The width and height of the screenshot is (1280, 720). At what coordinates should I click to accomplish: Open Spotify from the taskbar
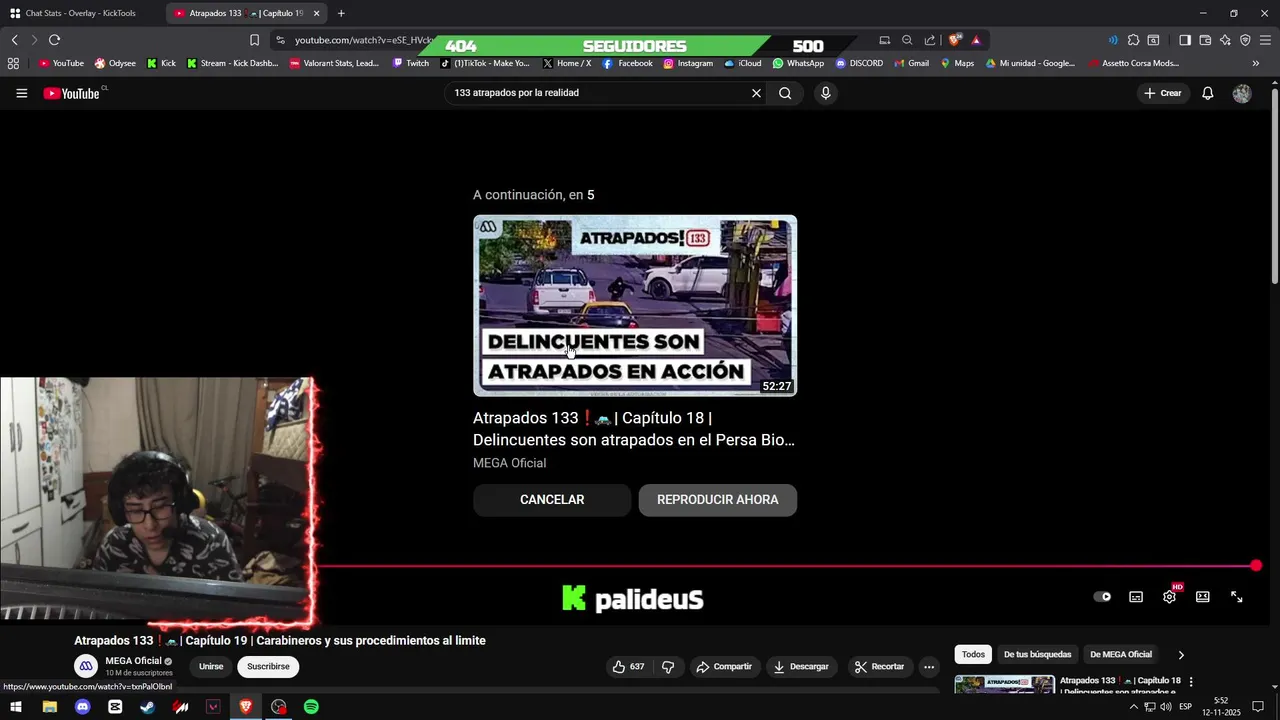311,707
